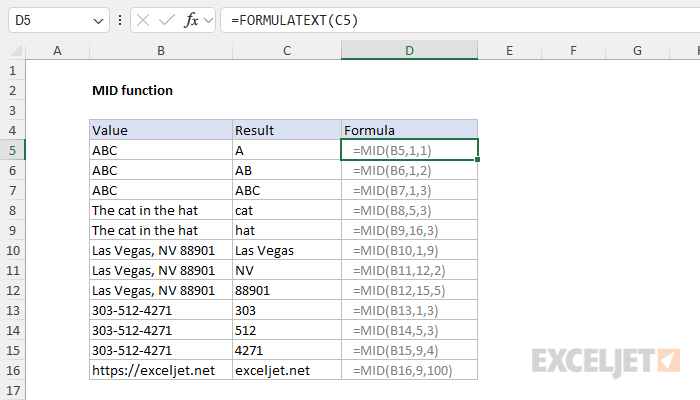Select cell showing =MID(B5,1,1)

tap(409, 150)
